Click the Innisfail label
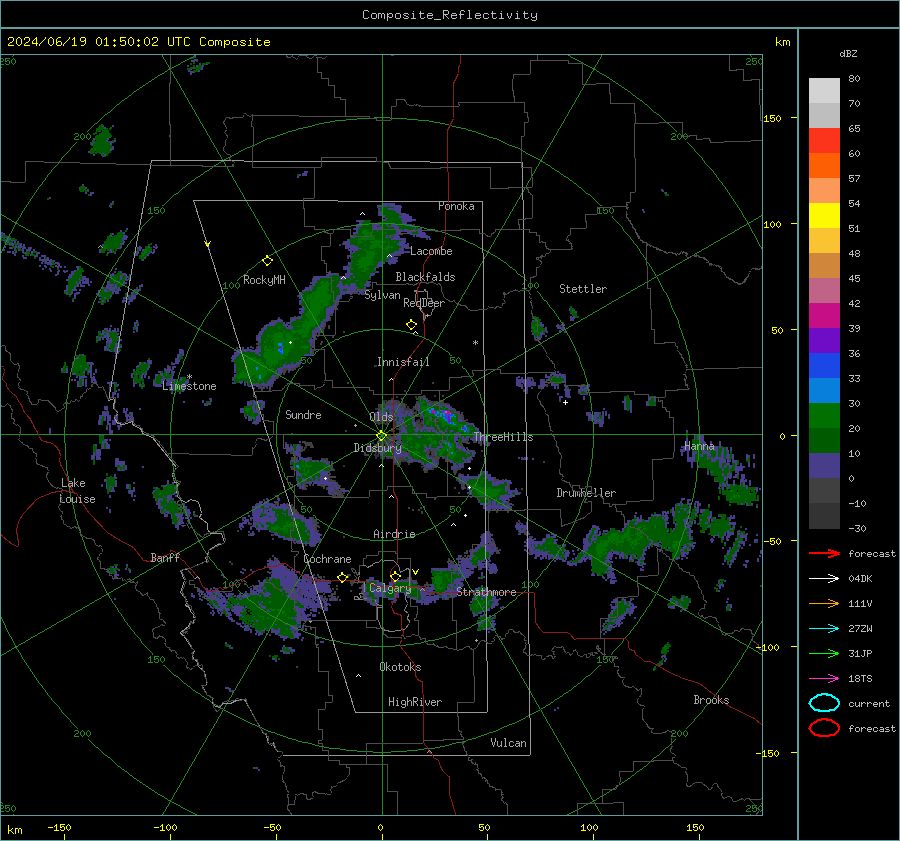Screen dimensions: 900x841 coord(403,362)
